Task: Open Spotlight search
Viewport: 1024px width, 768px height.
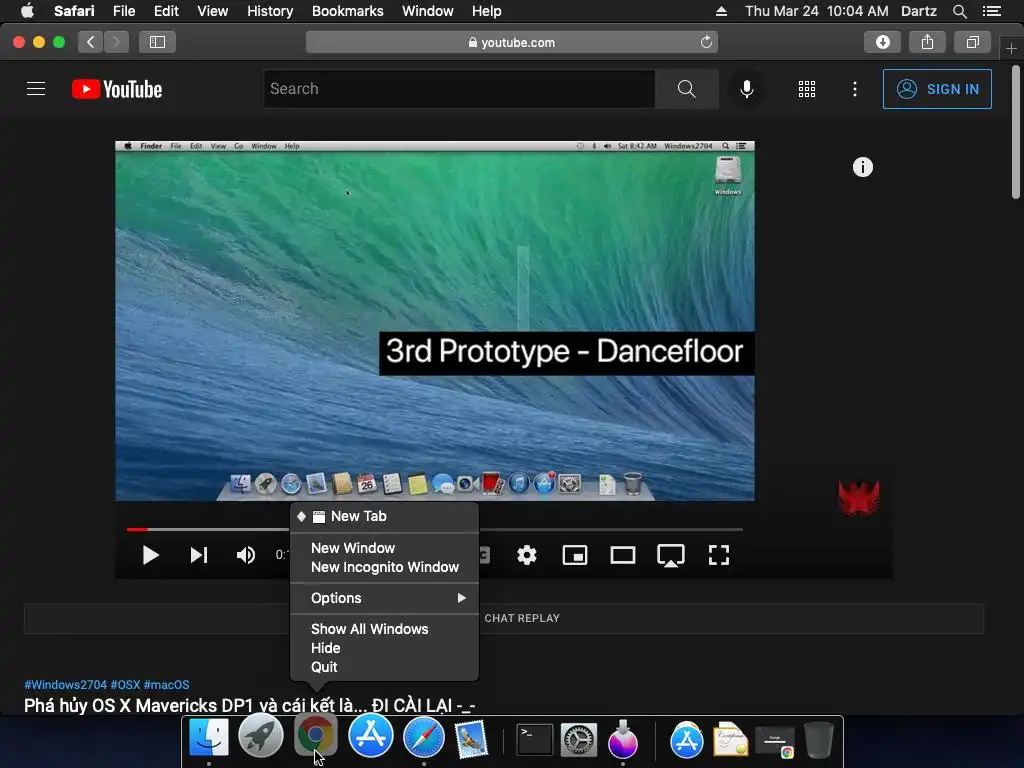Action: point(959,11)
